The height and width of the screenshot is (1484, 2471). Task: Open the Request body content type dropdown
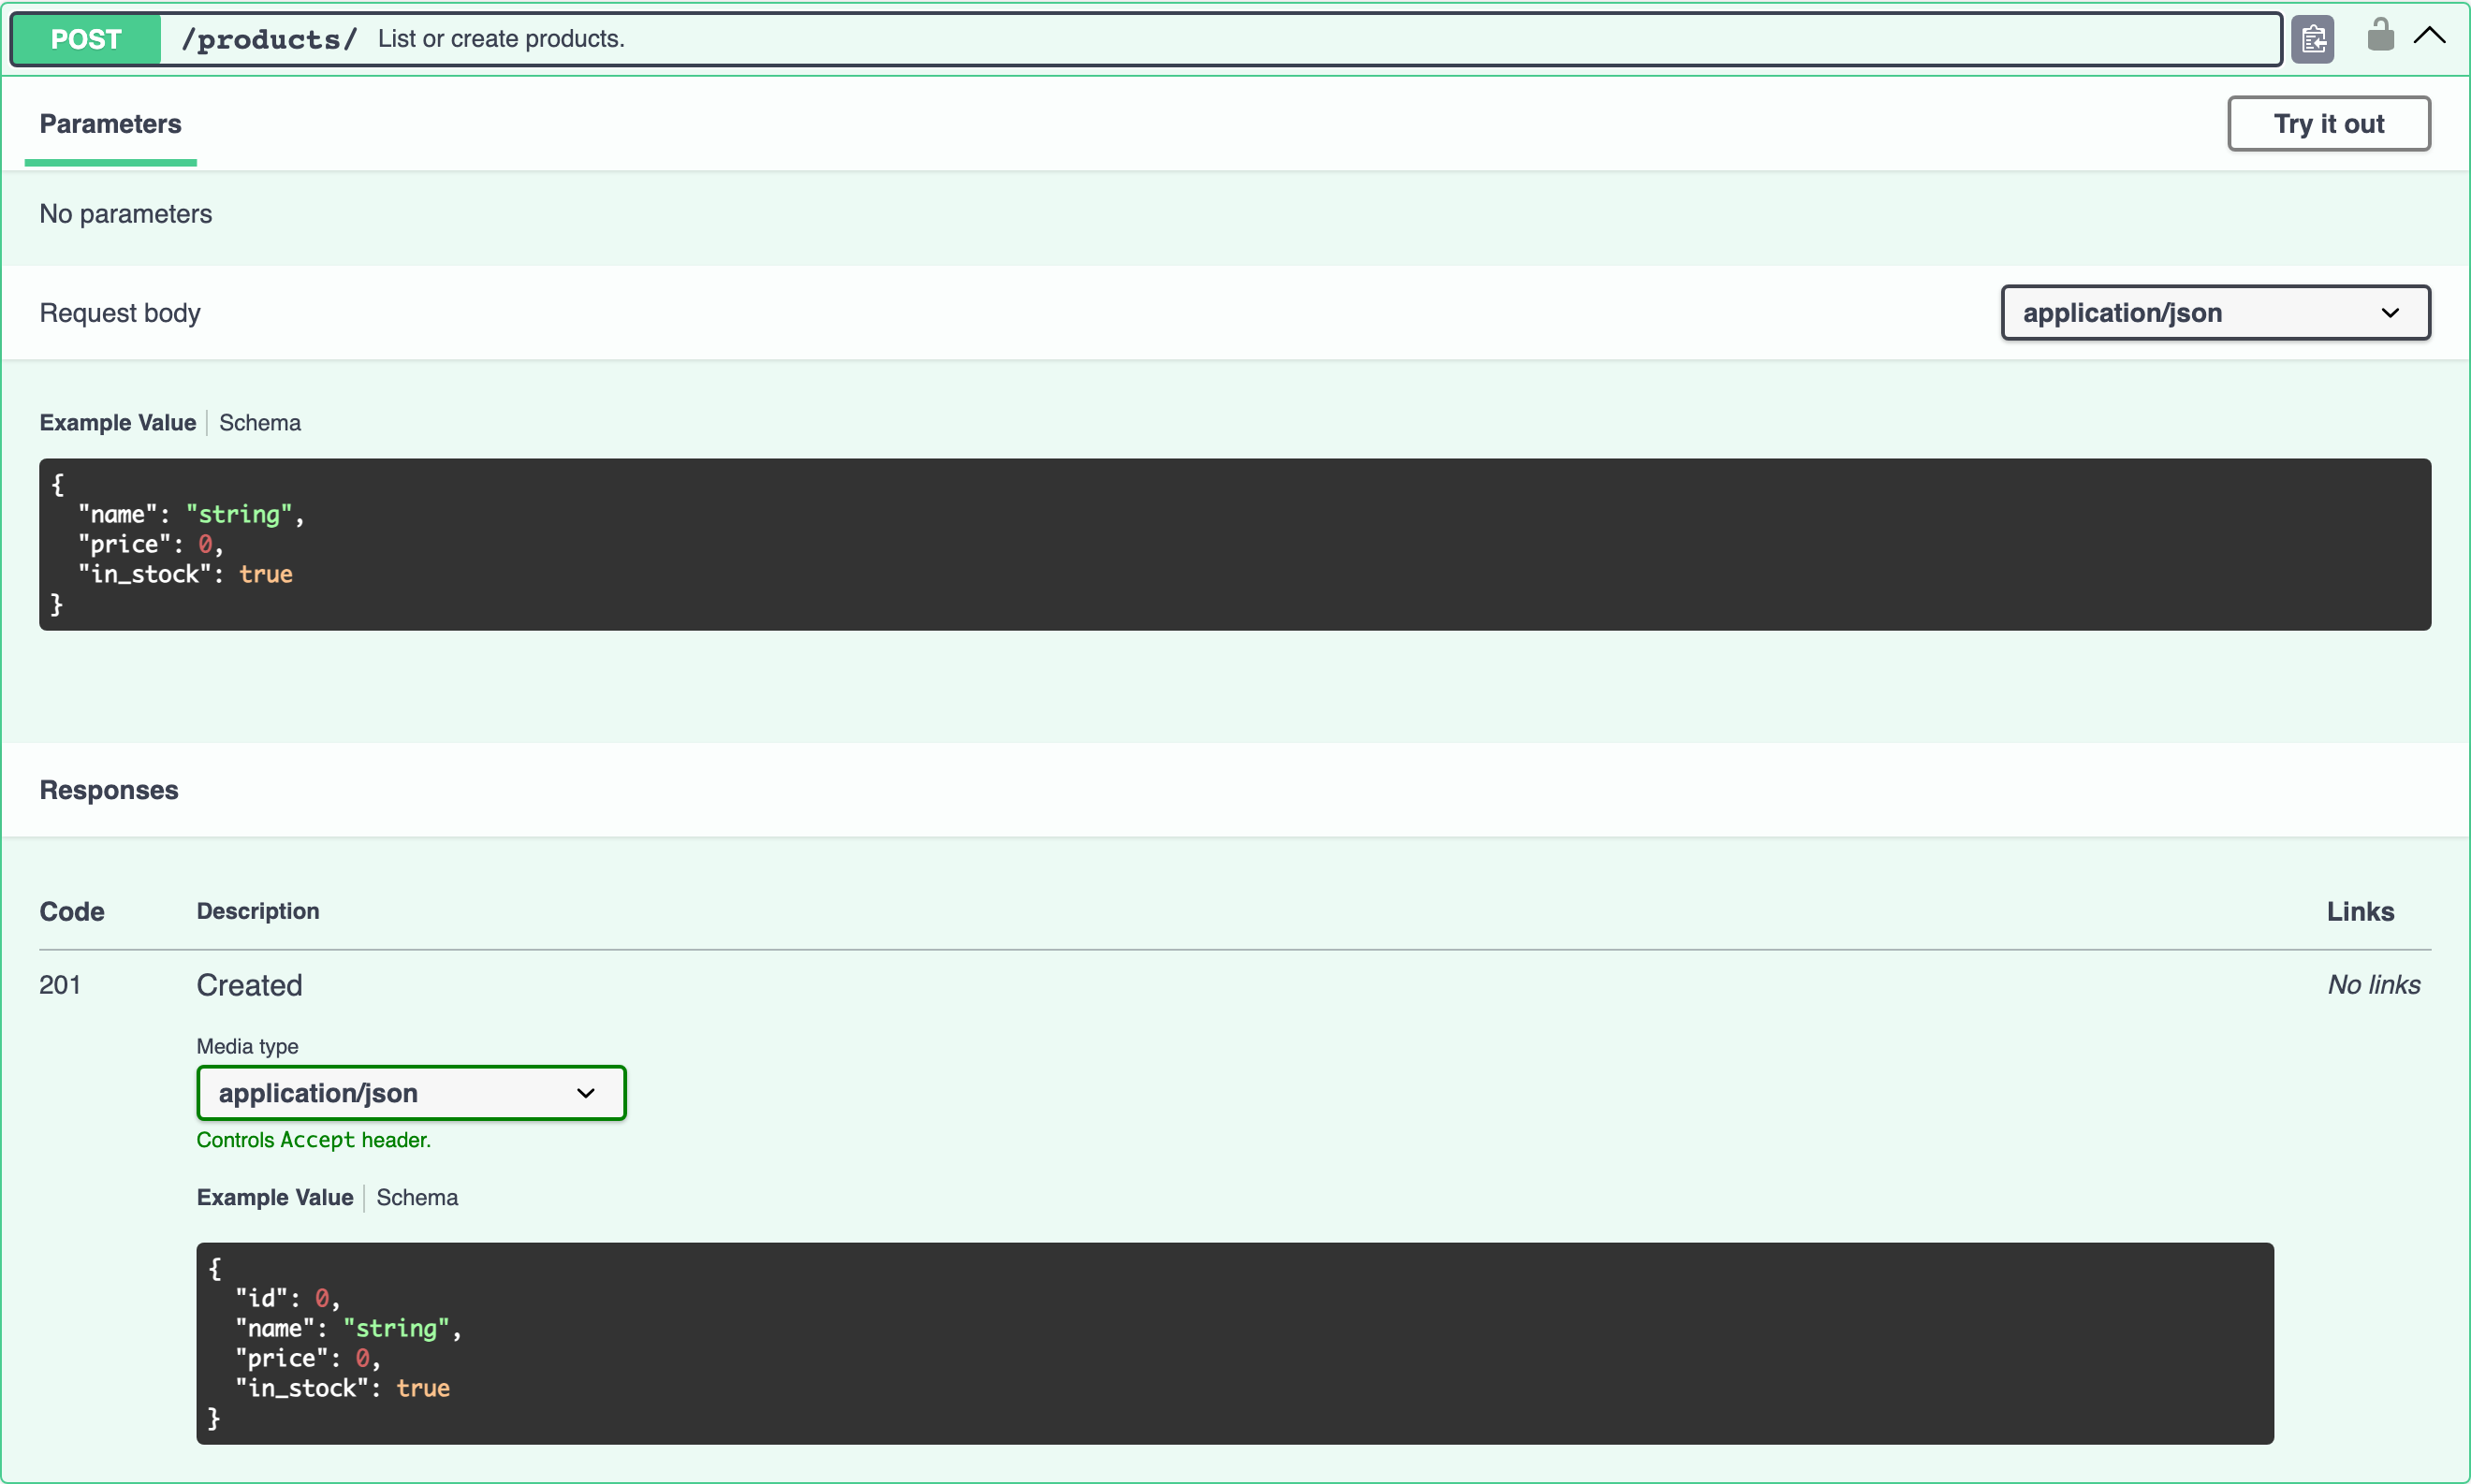pyautogui.click(x=2215, y=313)
